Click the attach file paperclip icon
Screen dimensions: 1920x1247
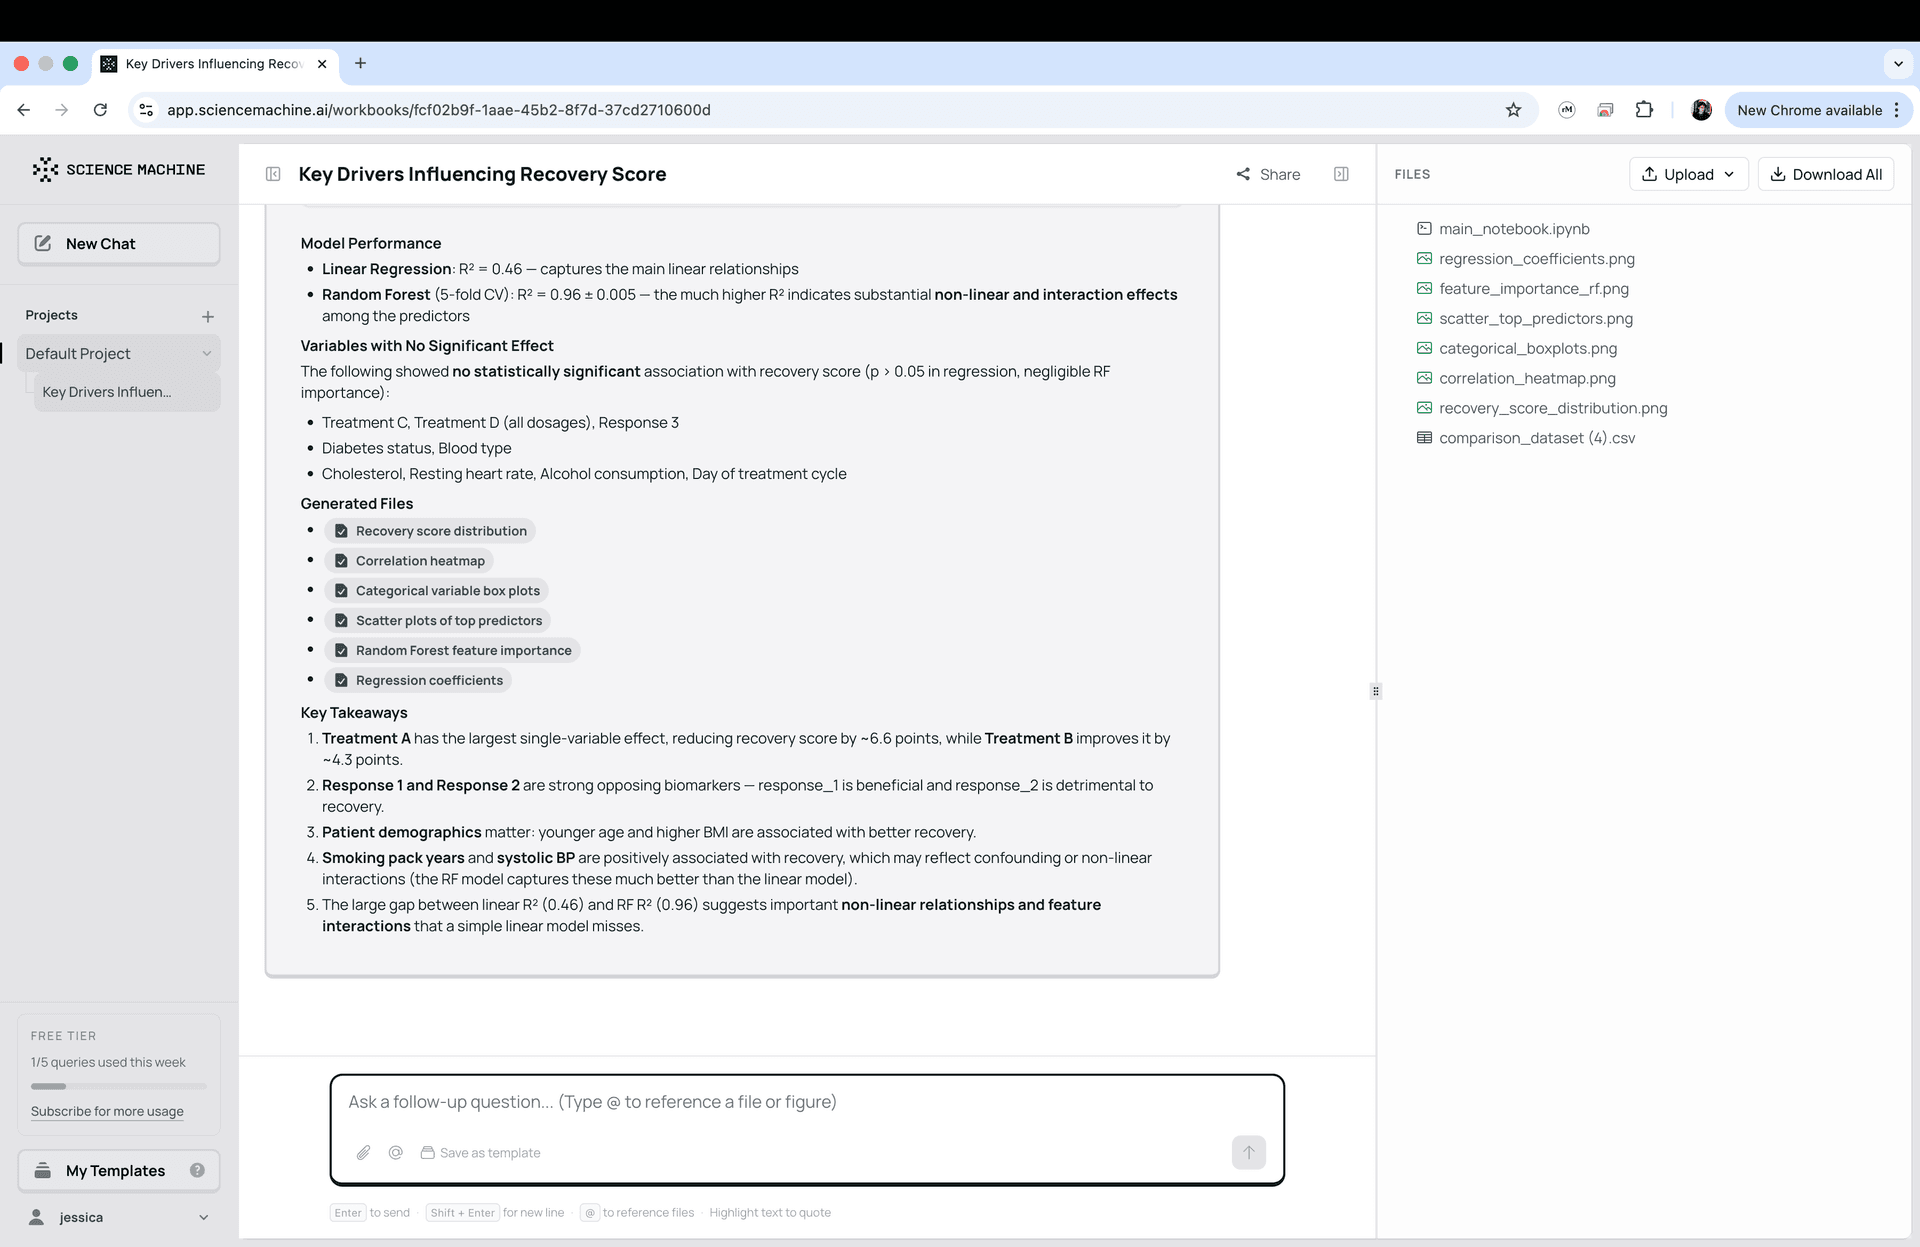363,1153
